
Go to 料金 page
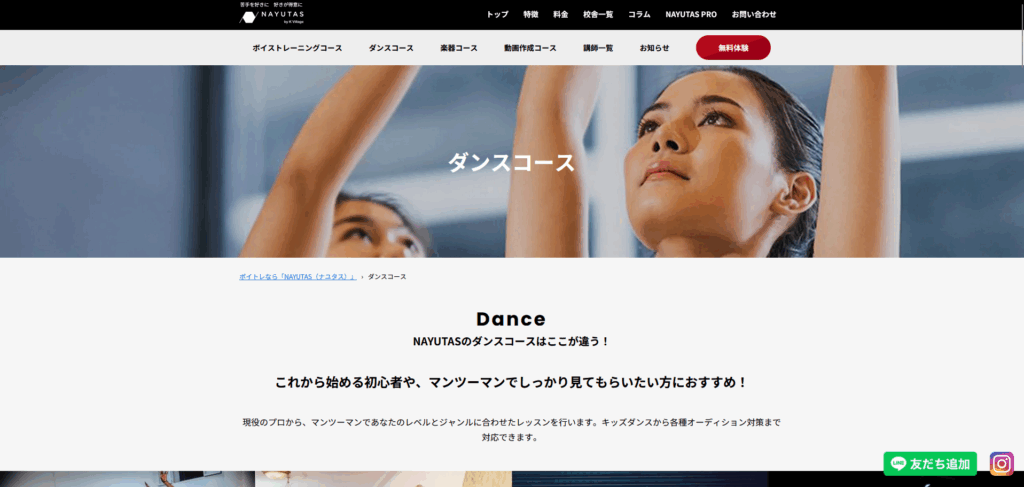point(560,15)
